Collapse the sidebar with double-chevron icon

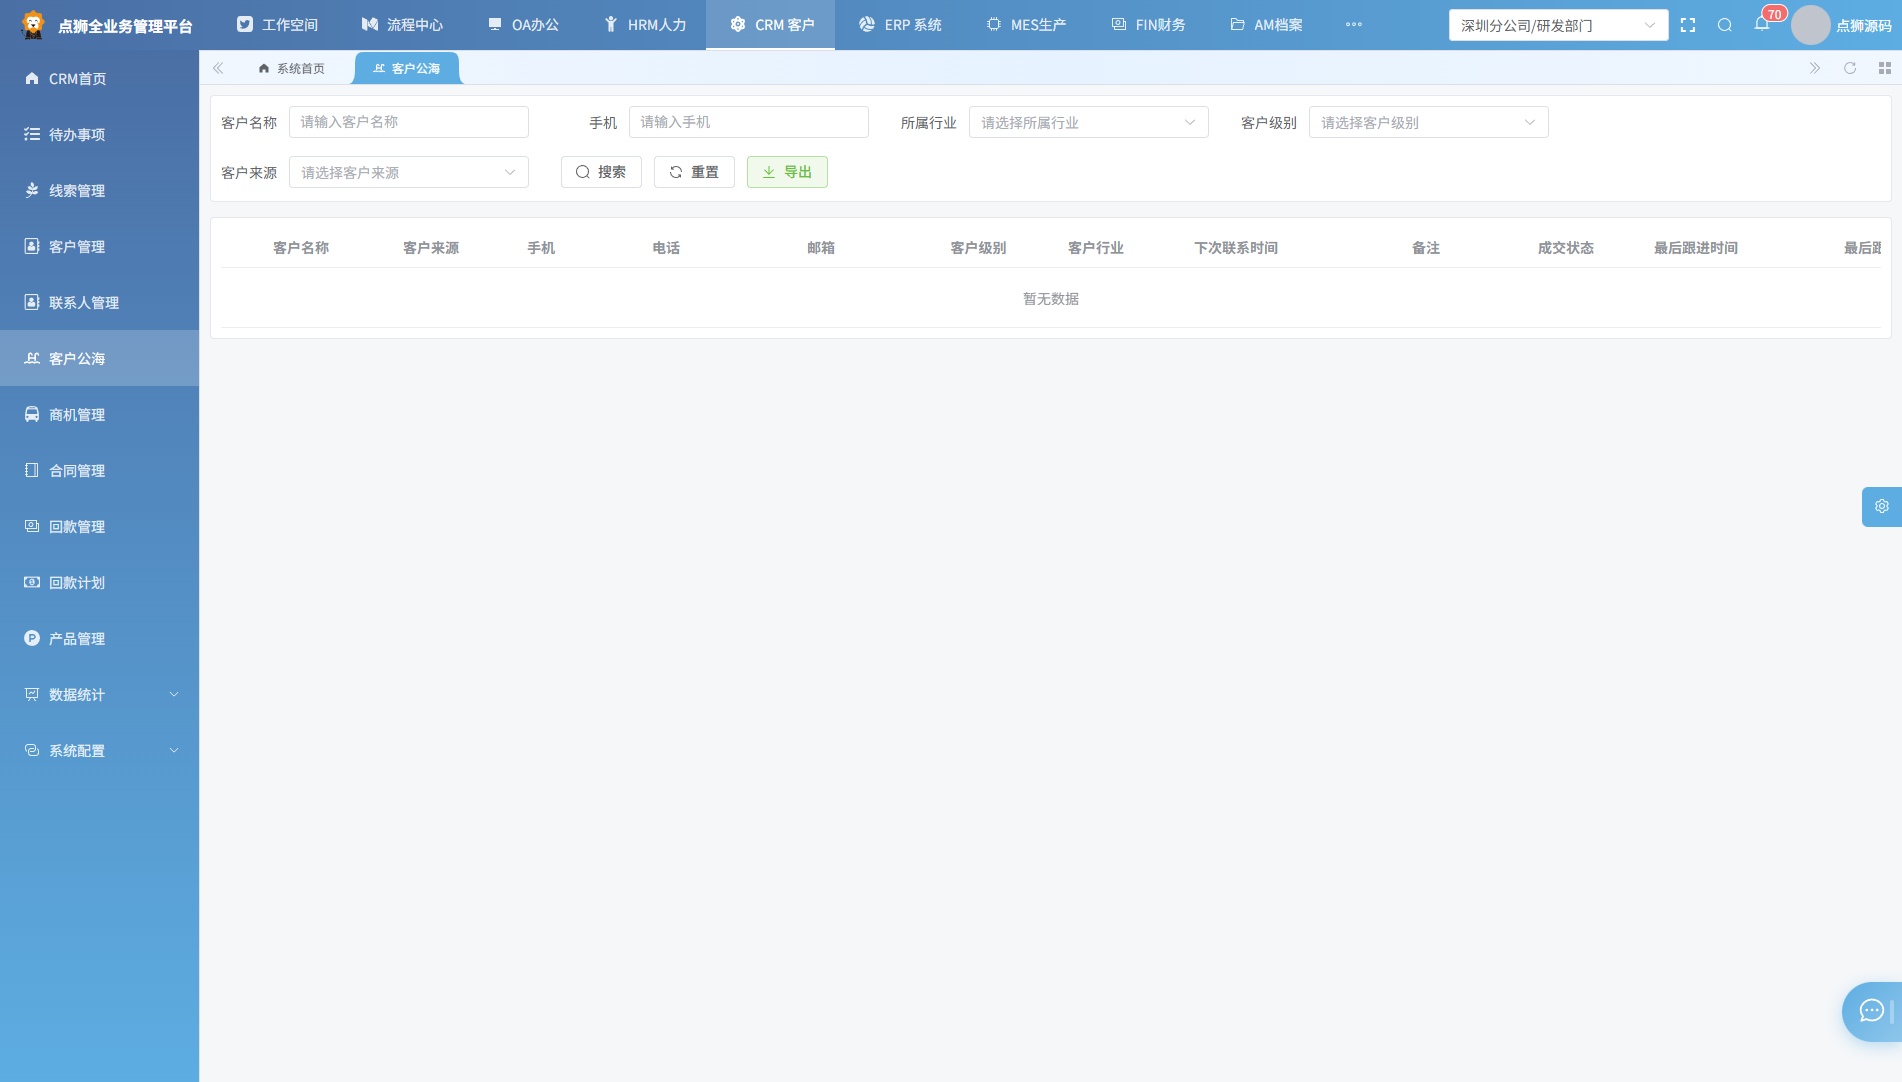click(218, 68)
